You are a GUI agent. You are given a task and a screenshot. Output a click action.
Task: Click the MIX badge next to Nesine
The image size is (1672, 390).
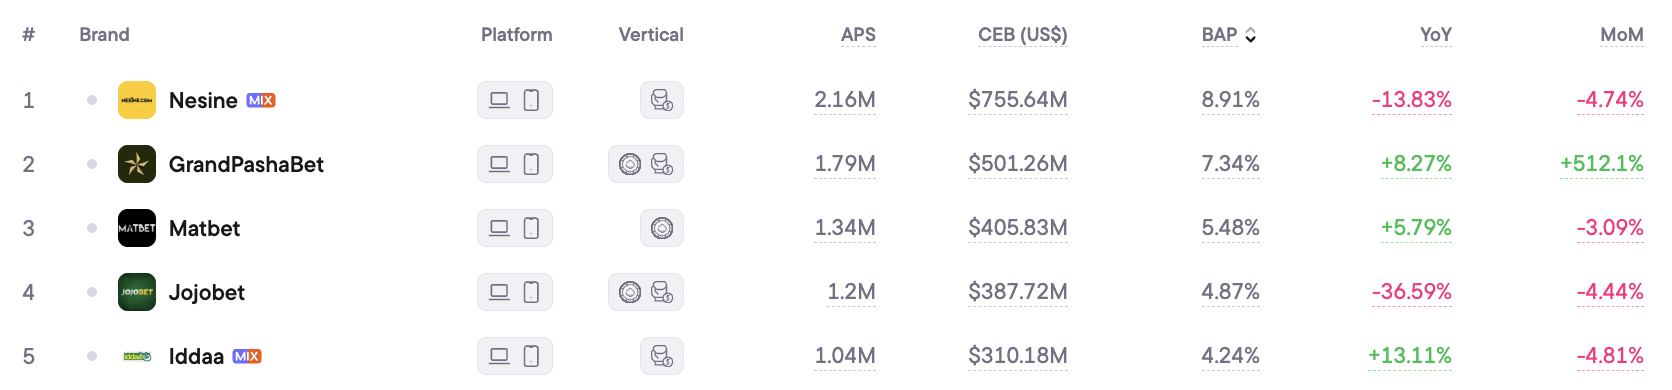click(261, 100)
